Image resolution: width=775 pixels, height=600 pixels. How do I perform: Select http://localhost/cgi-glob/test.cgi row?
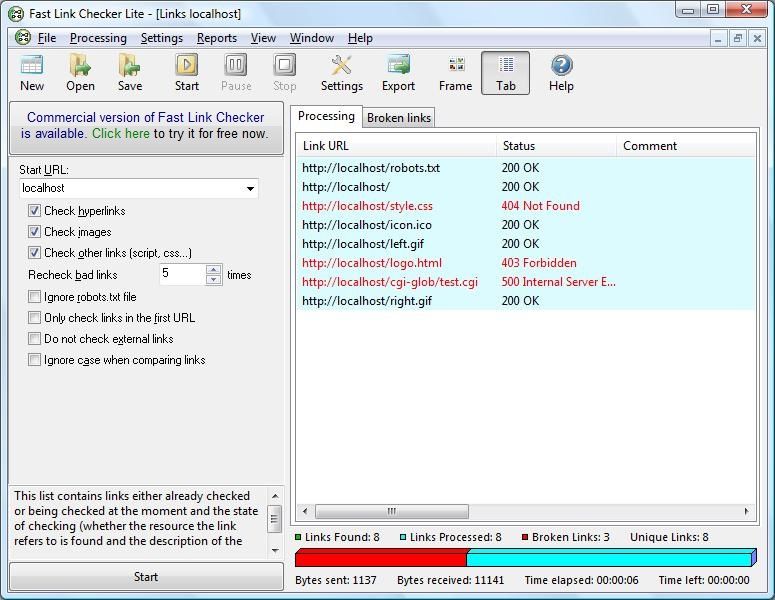[526, 282]
